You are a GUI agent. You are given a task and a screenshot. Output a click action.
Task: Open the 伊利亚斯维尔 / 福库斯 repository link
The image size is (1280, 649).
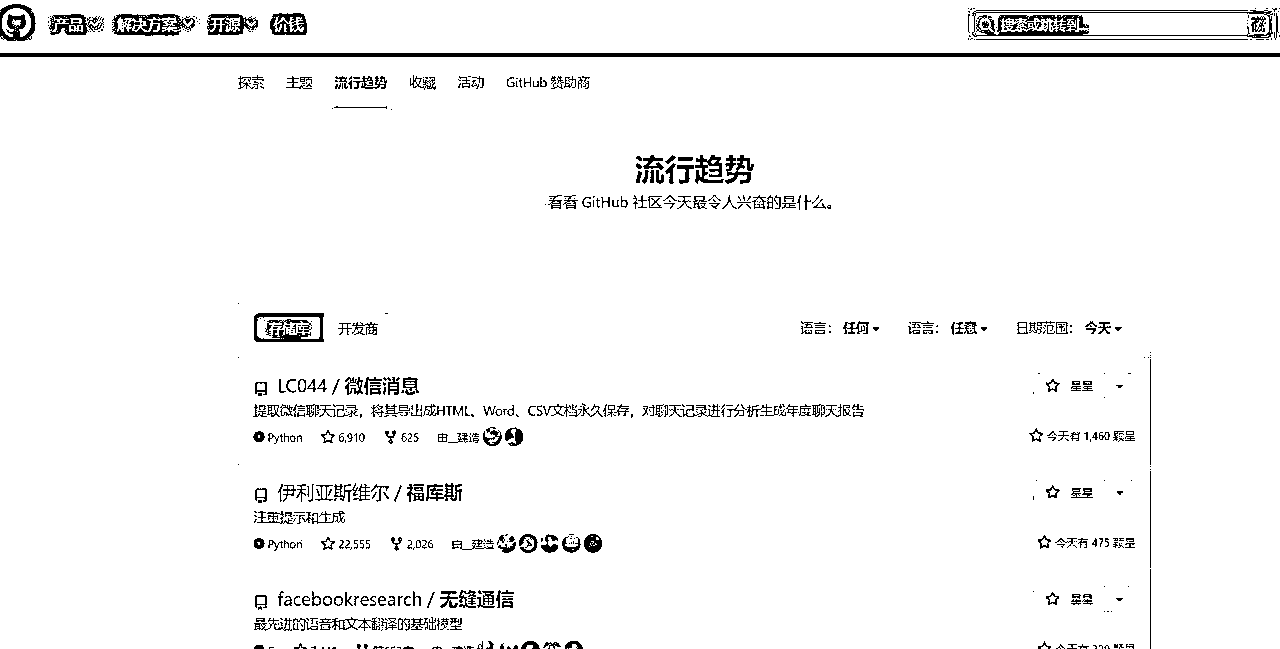click(x=370, y=493)
